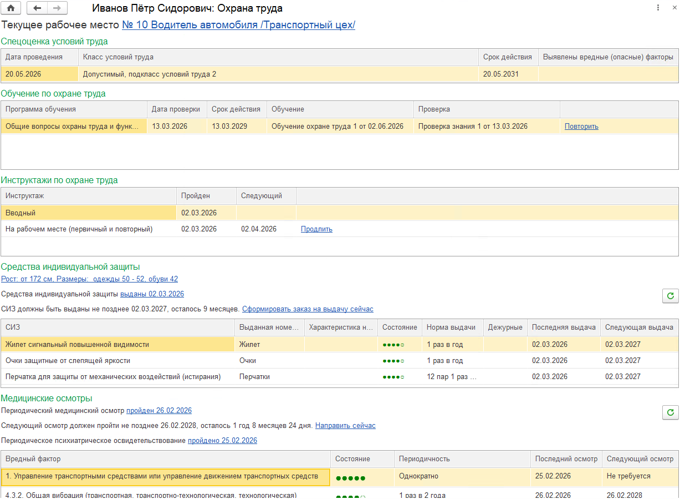Viewport: 680px width, 499px height.
Task: Click the Жилет issued nomenclature cell
Action: tap(269, 345)
